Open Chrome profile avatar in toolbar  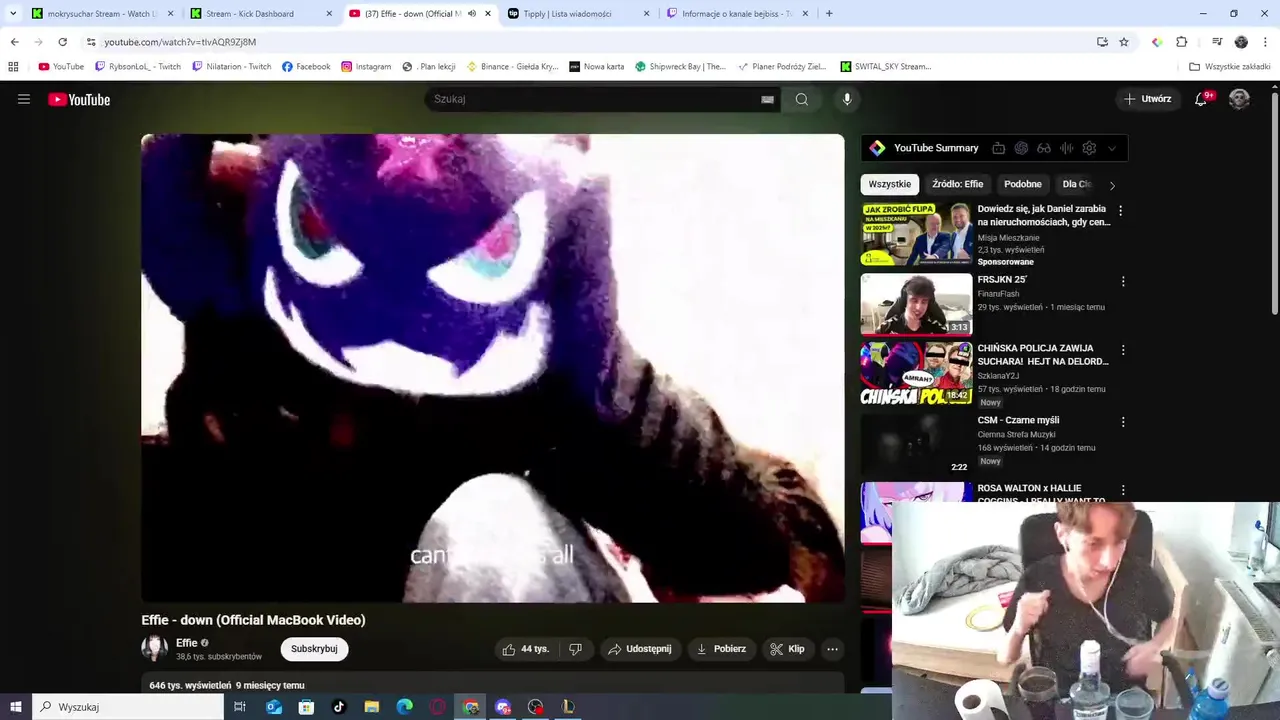click(x=1241, y=42)
